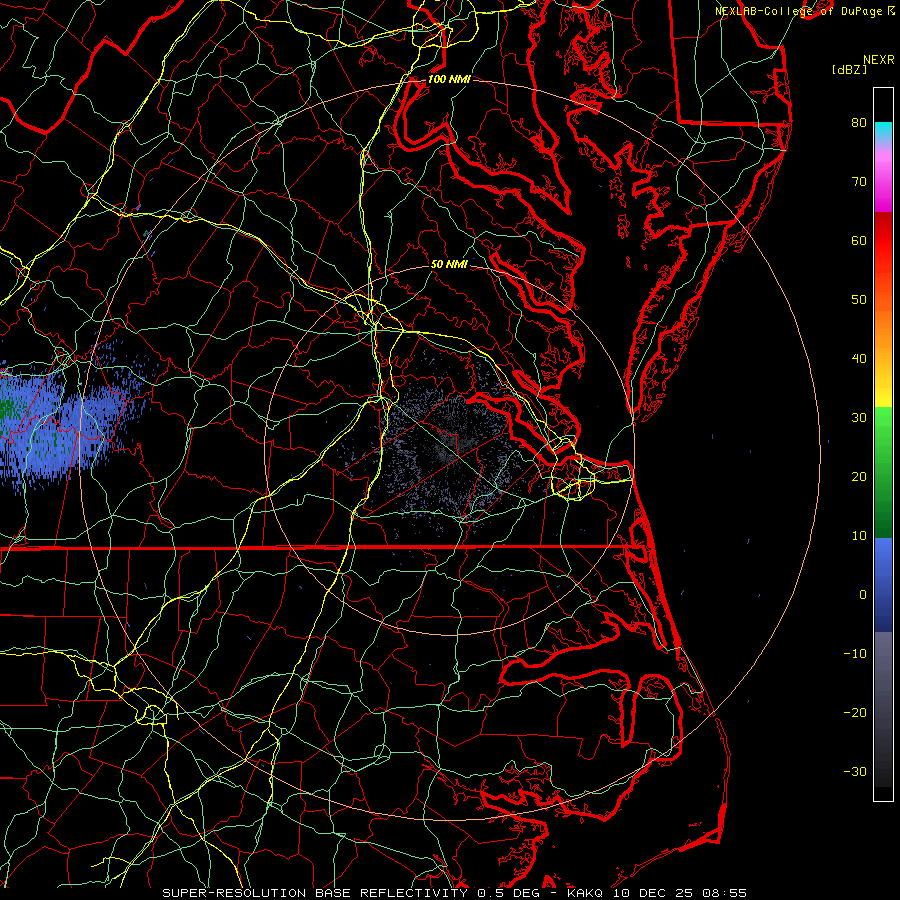The image size is (900, 900).
Task: Click the "[dBZ]" unit label
Action: tap(849, 70)
